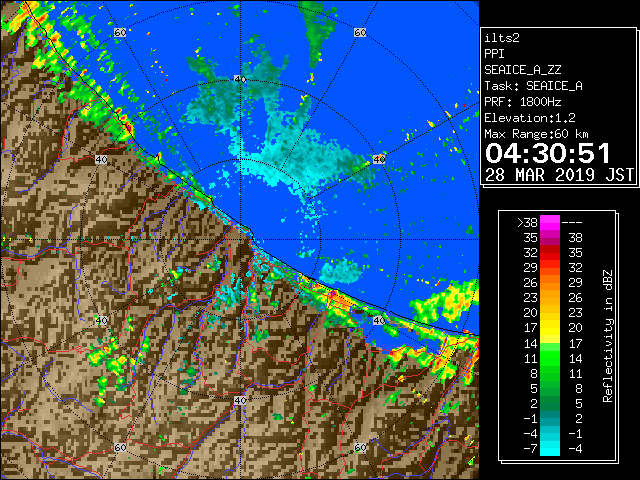This screenshot has height=480, width=640.
Task: Click the radar site name 'ilts2'
Action: 502,38
